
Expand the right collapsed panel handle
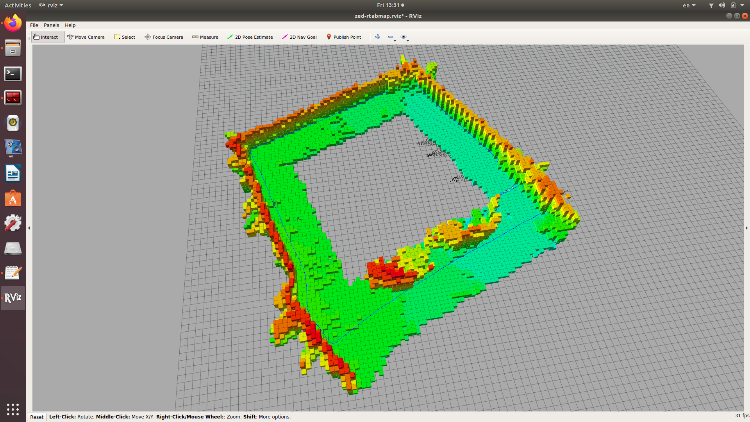pyautogui.click(x=746, y=228)
